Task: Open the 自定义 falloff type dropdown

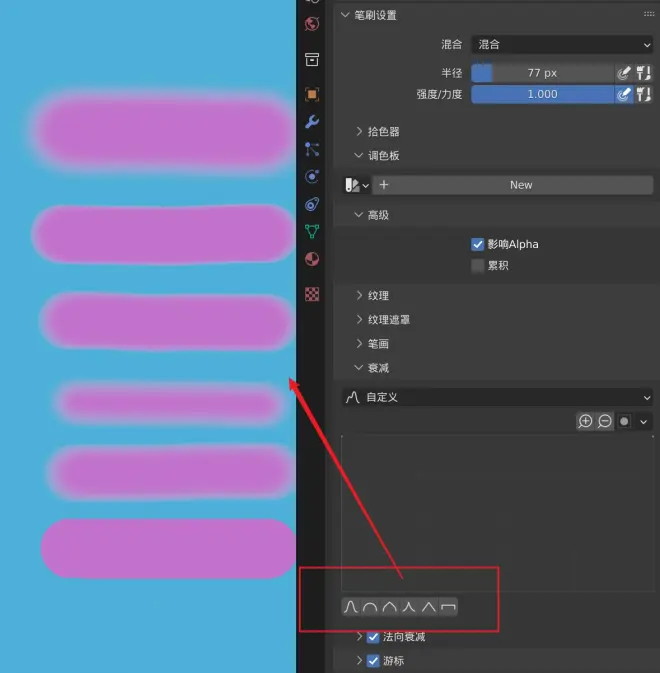Action: coord(497,397)
